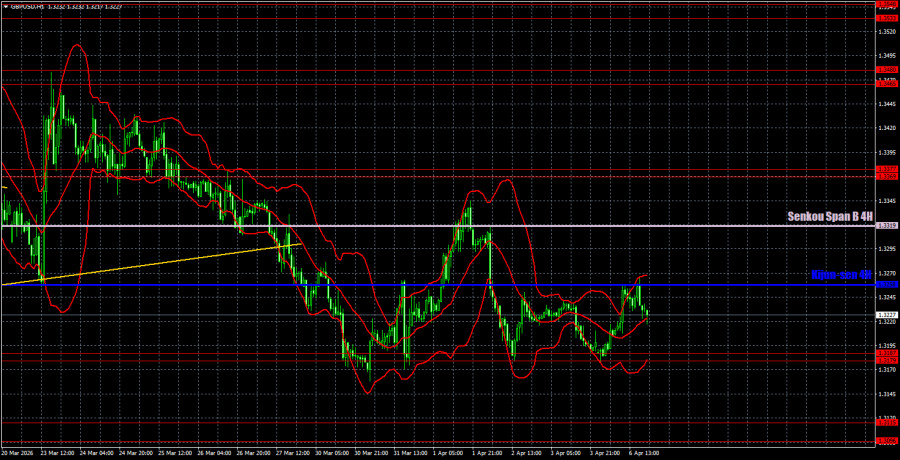Click the 20 Mar 2026 time axis label
The image size is (900, 460).
coord(16,453)
